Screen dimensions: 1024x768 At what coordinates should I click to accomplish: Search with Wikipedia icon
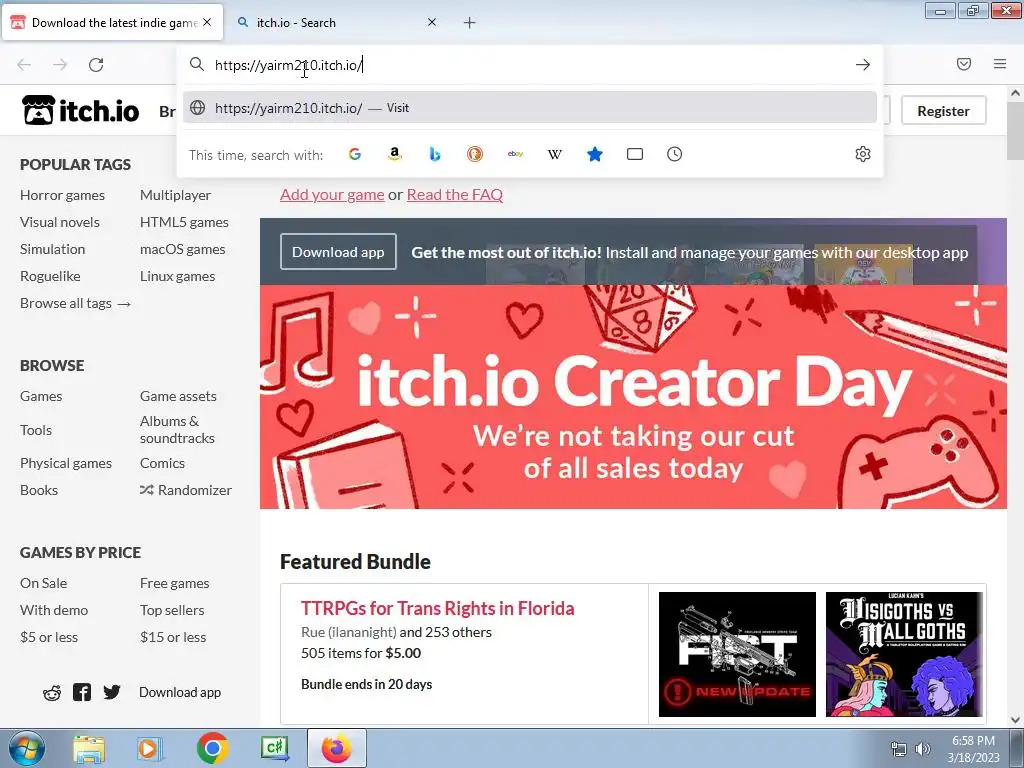tap(554, 154)
